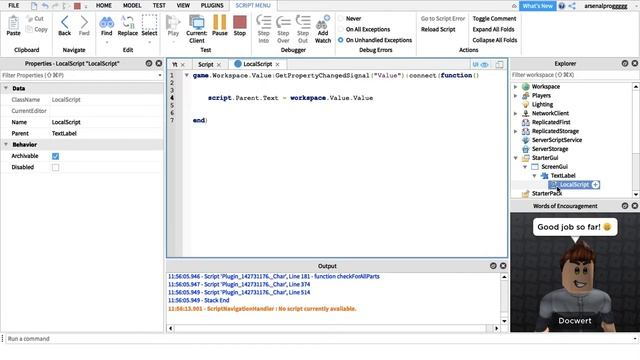Viewport: 640px width, 360px height.
Task: Open the Filter Properties dropdown arrow
Action: 160,76
